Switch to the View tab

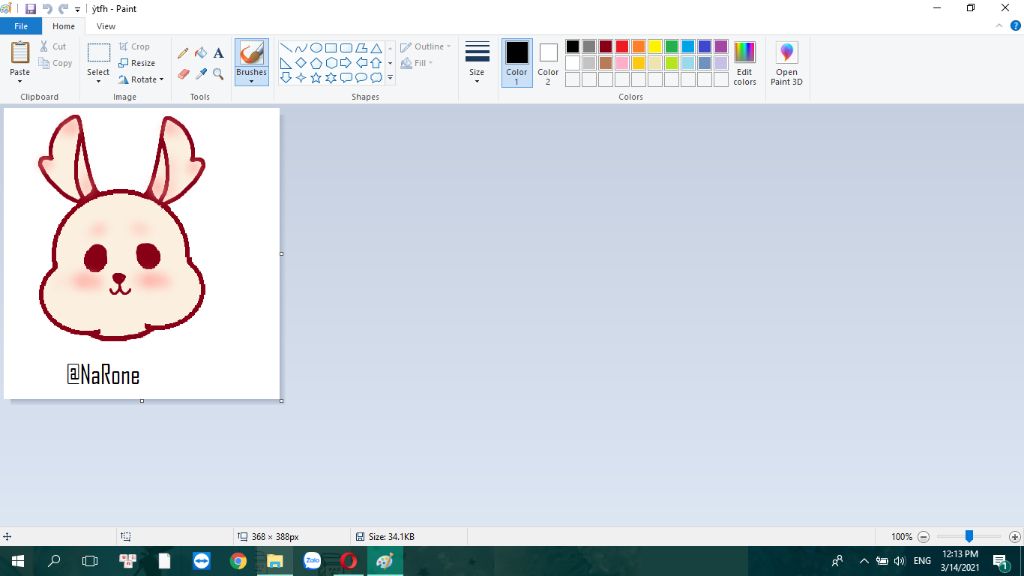[x=106, y=26]
